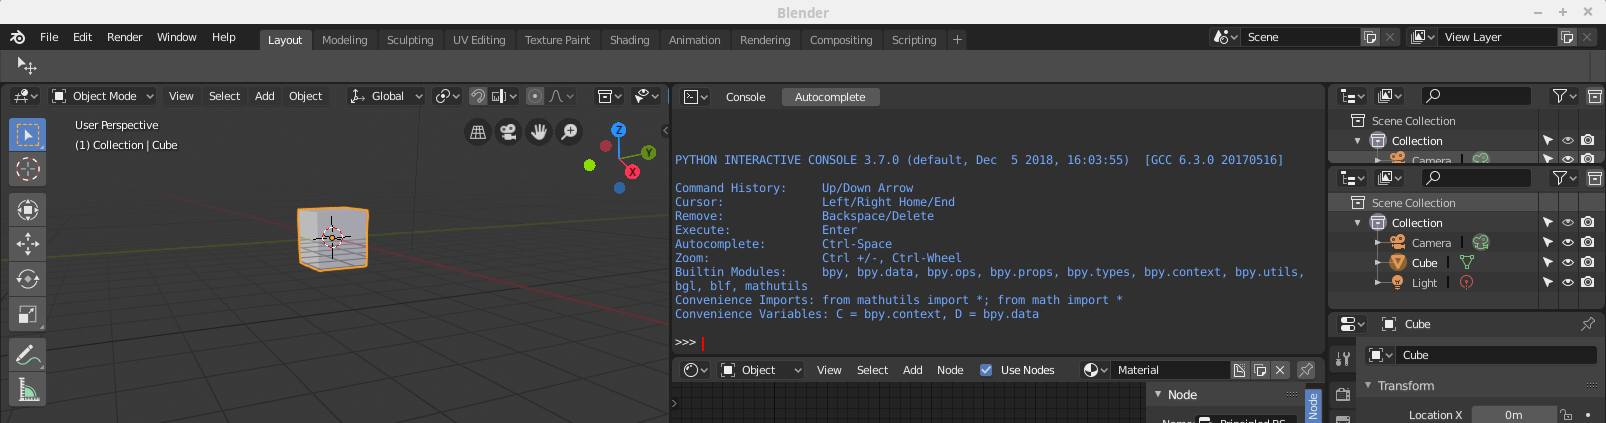
Task: Toggle camera view in the viewport
Action: [x=508, y=132]
